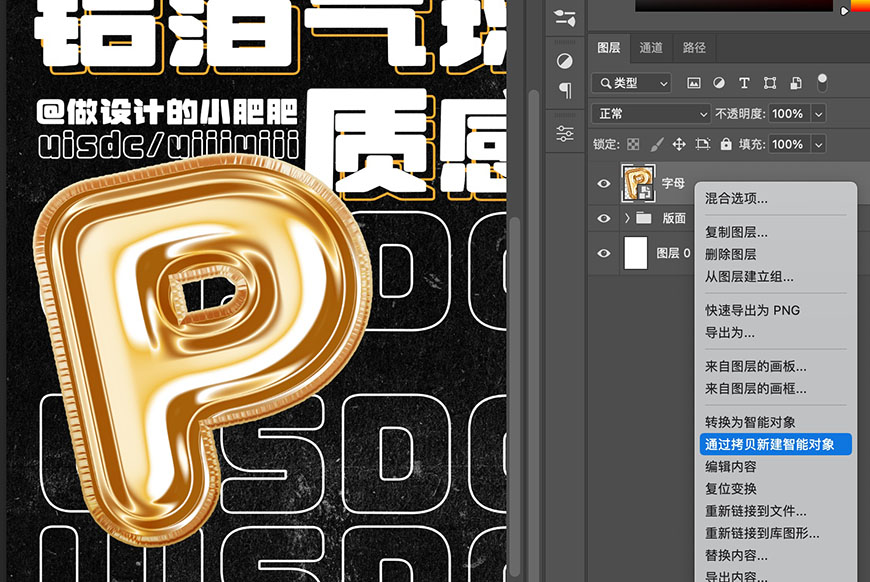Filter layers by pixel layers icon

pyautogui.click(x=694, y=83)
